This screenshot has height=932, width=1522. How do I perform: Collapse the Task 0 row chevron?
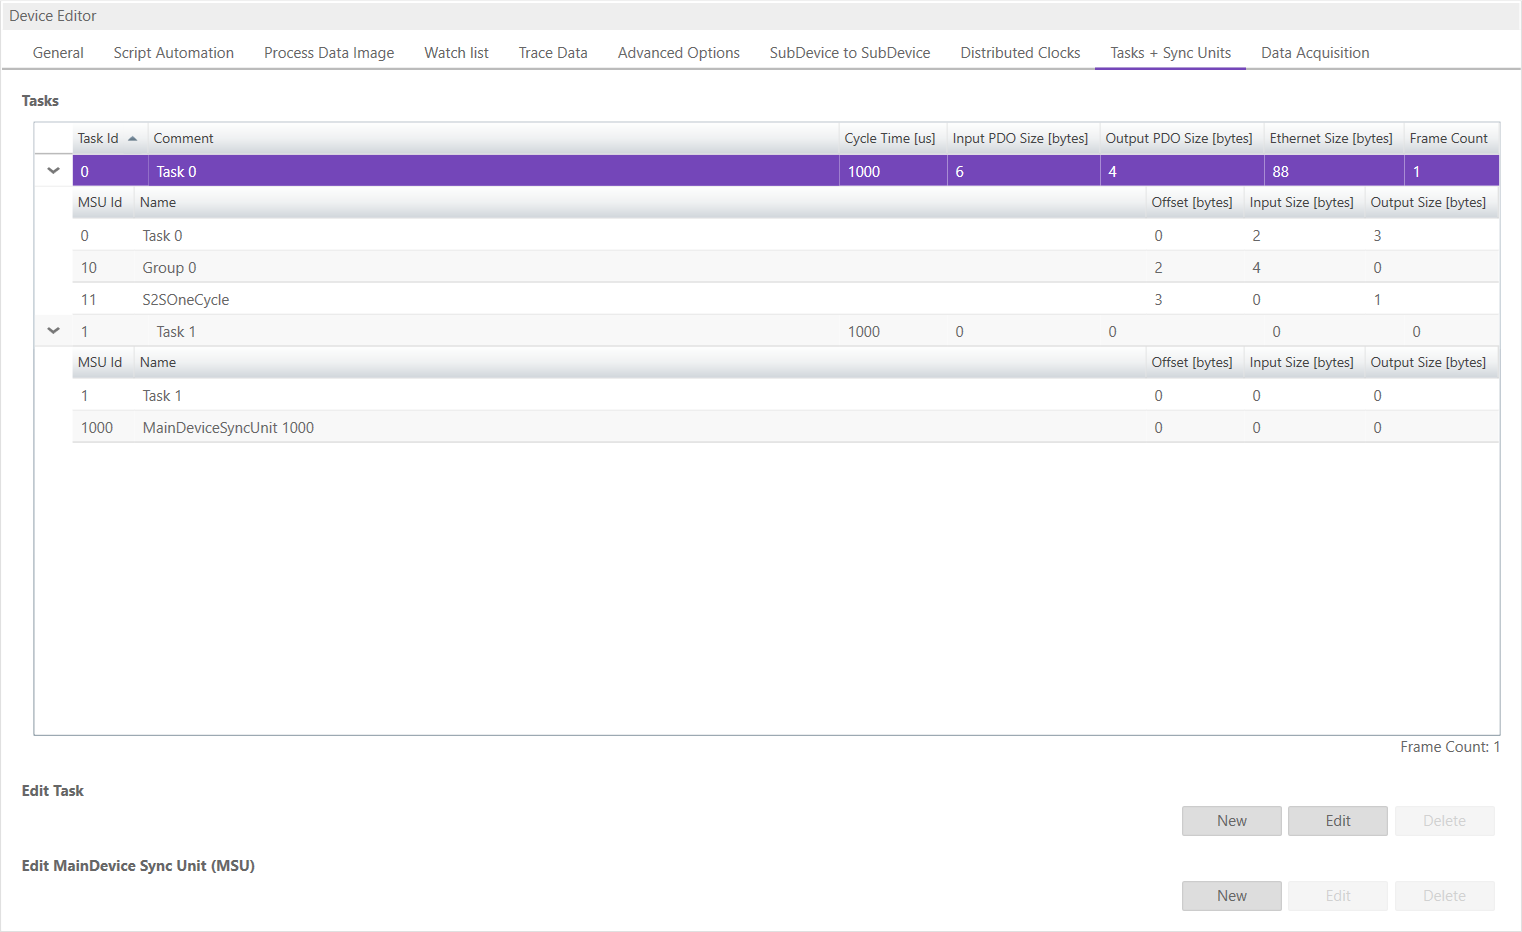coord(54,171)
